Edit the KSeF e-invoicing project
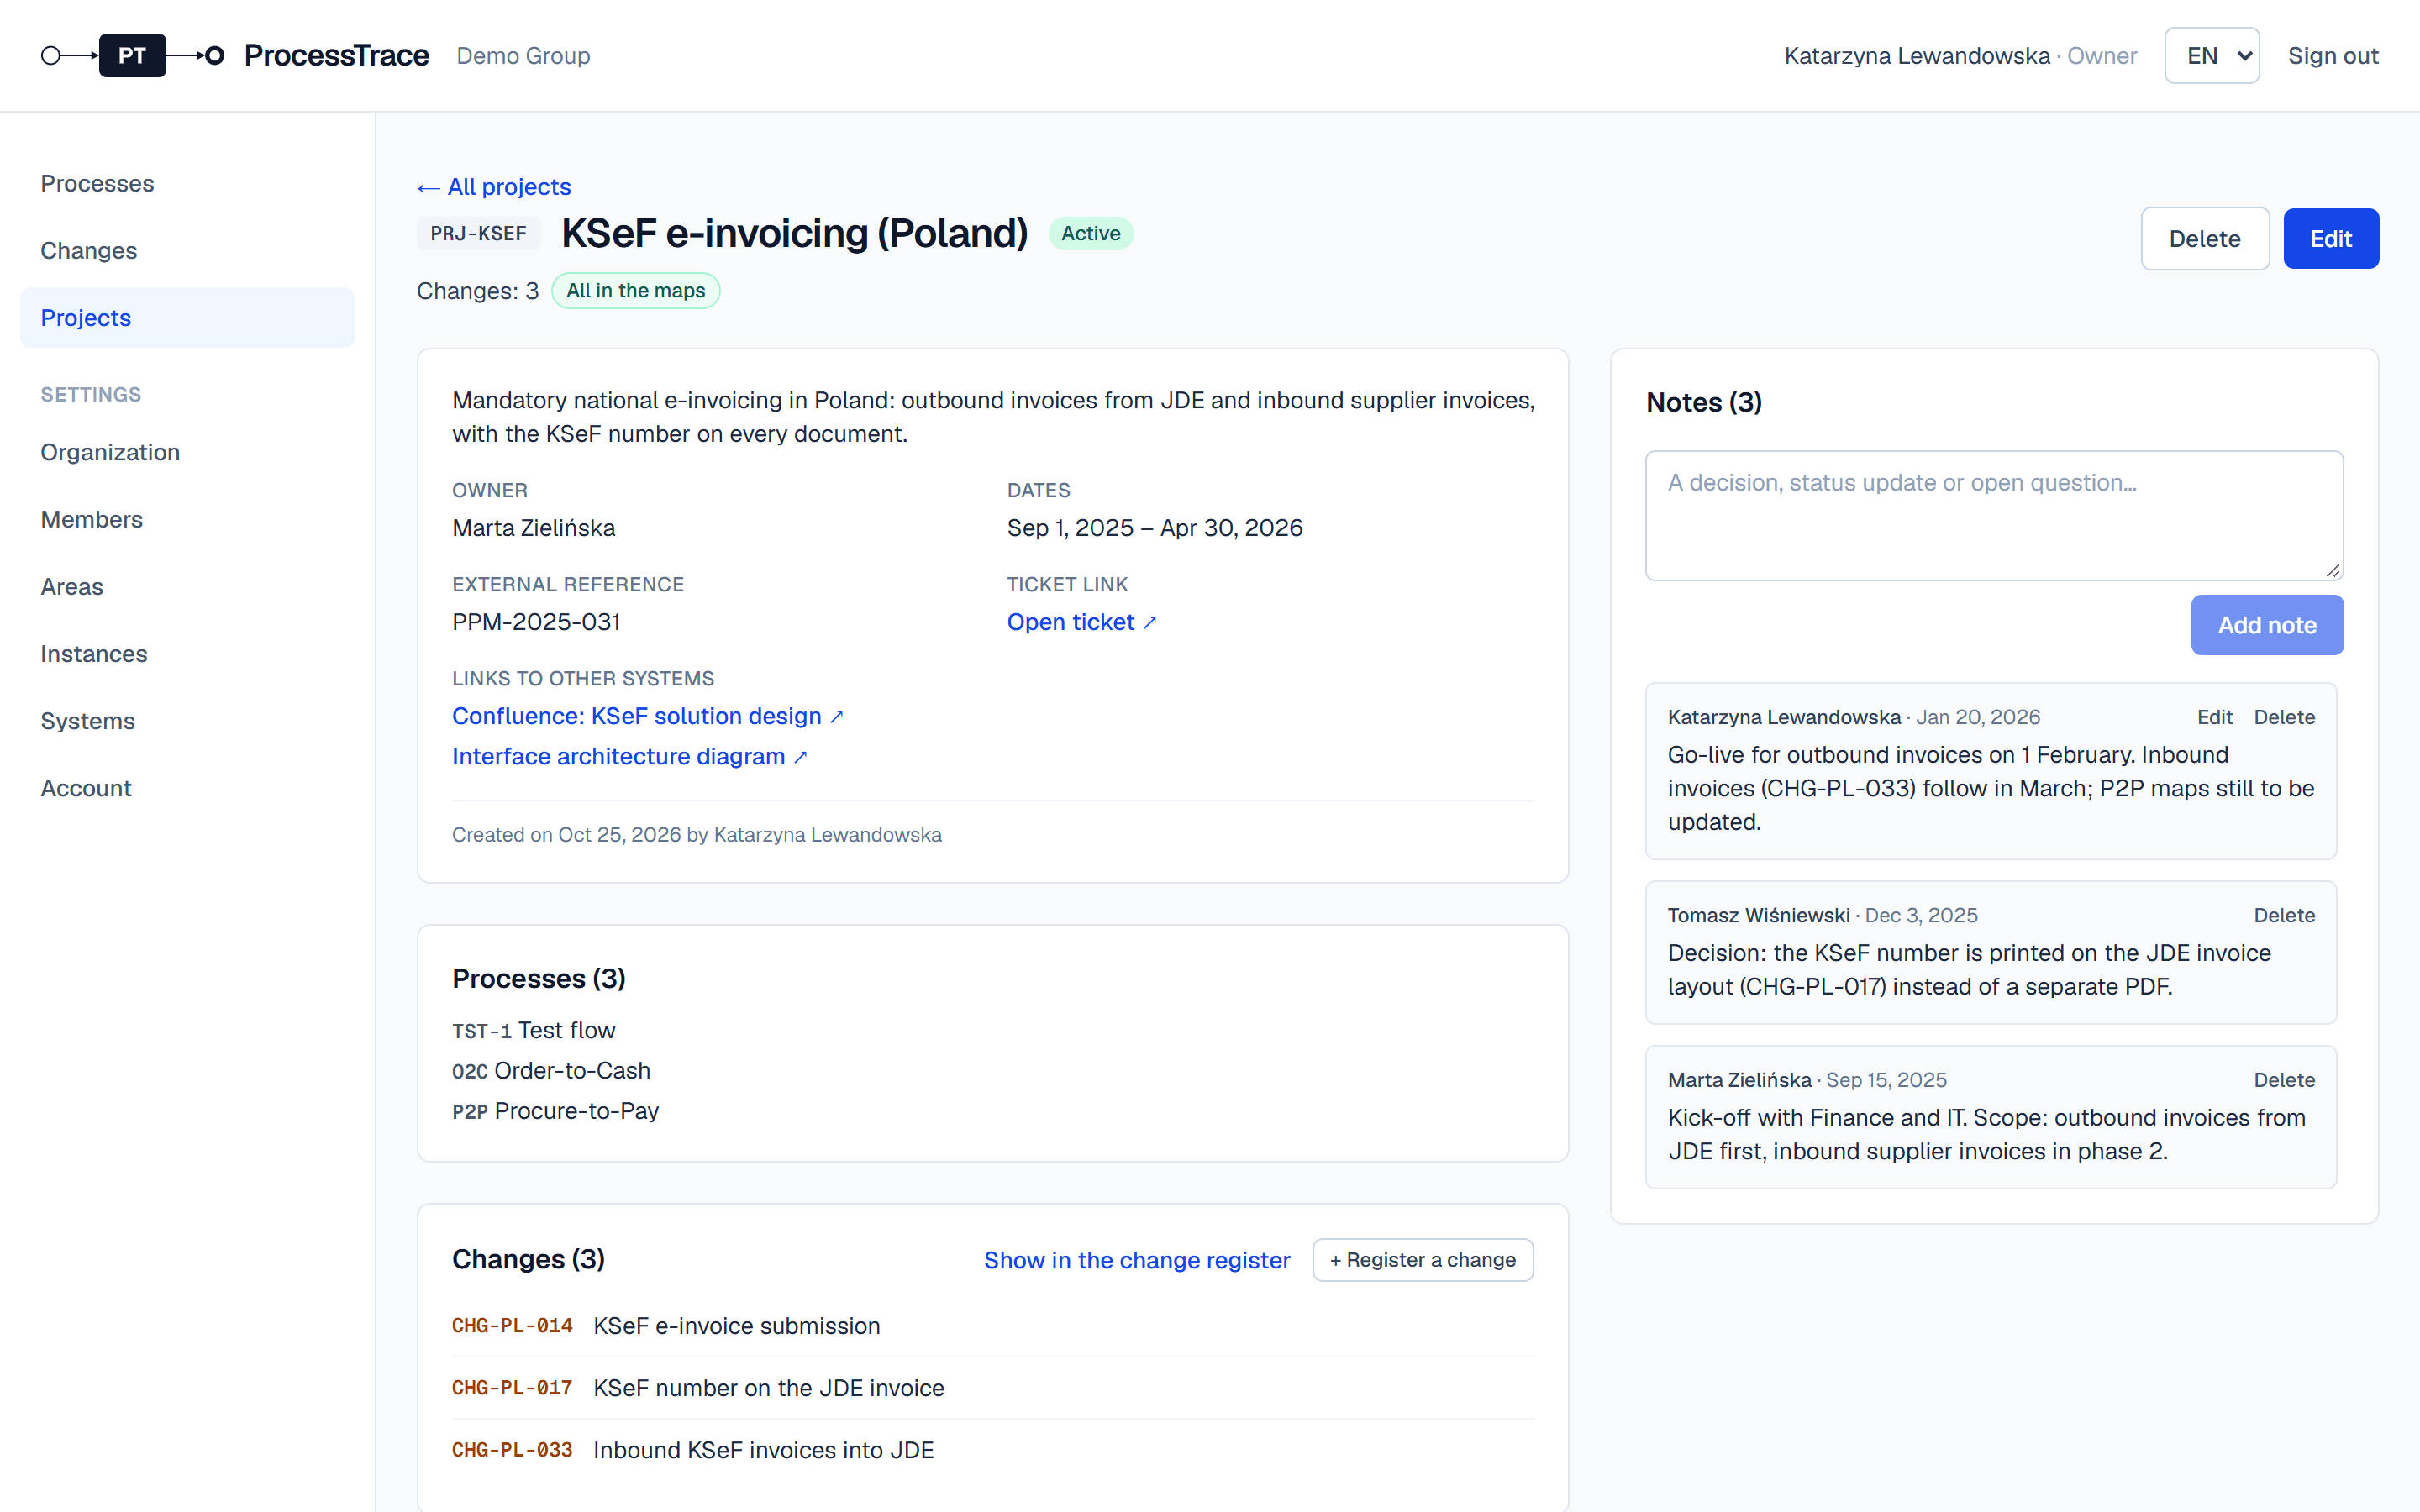Screen dimensions: 2420x1512 (x=2331, y=238)
